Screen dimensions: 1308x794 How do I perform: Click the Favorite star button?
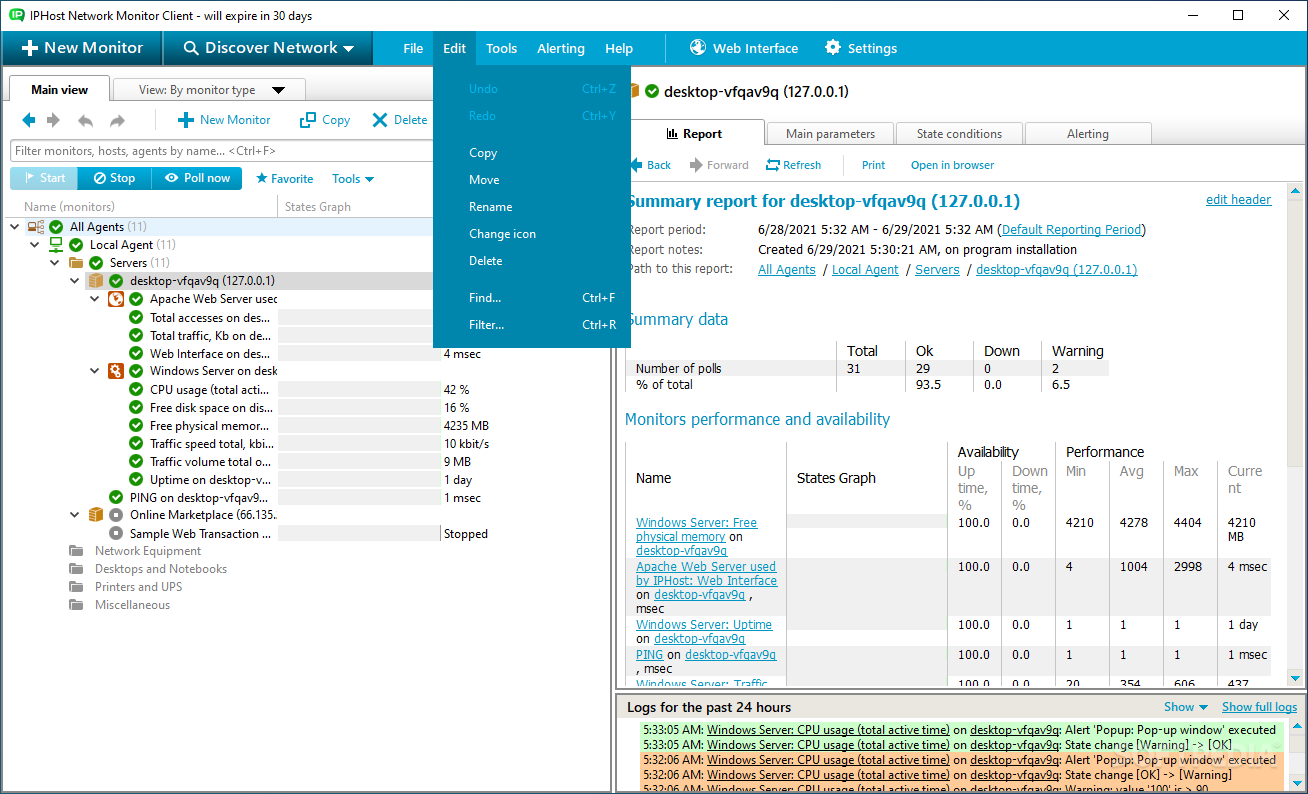[x=284, y=179]
